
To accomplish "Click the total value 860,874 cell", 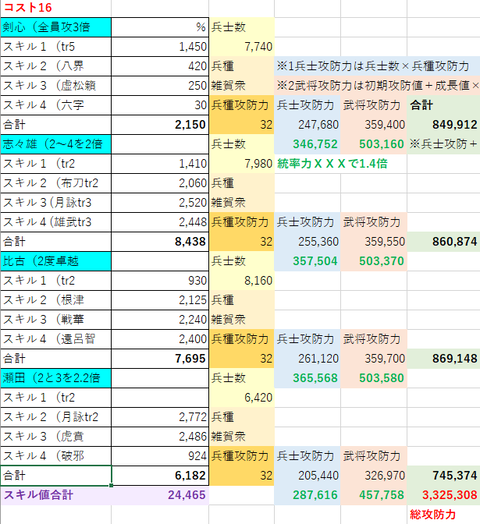I will [444, 242].
